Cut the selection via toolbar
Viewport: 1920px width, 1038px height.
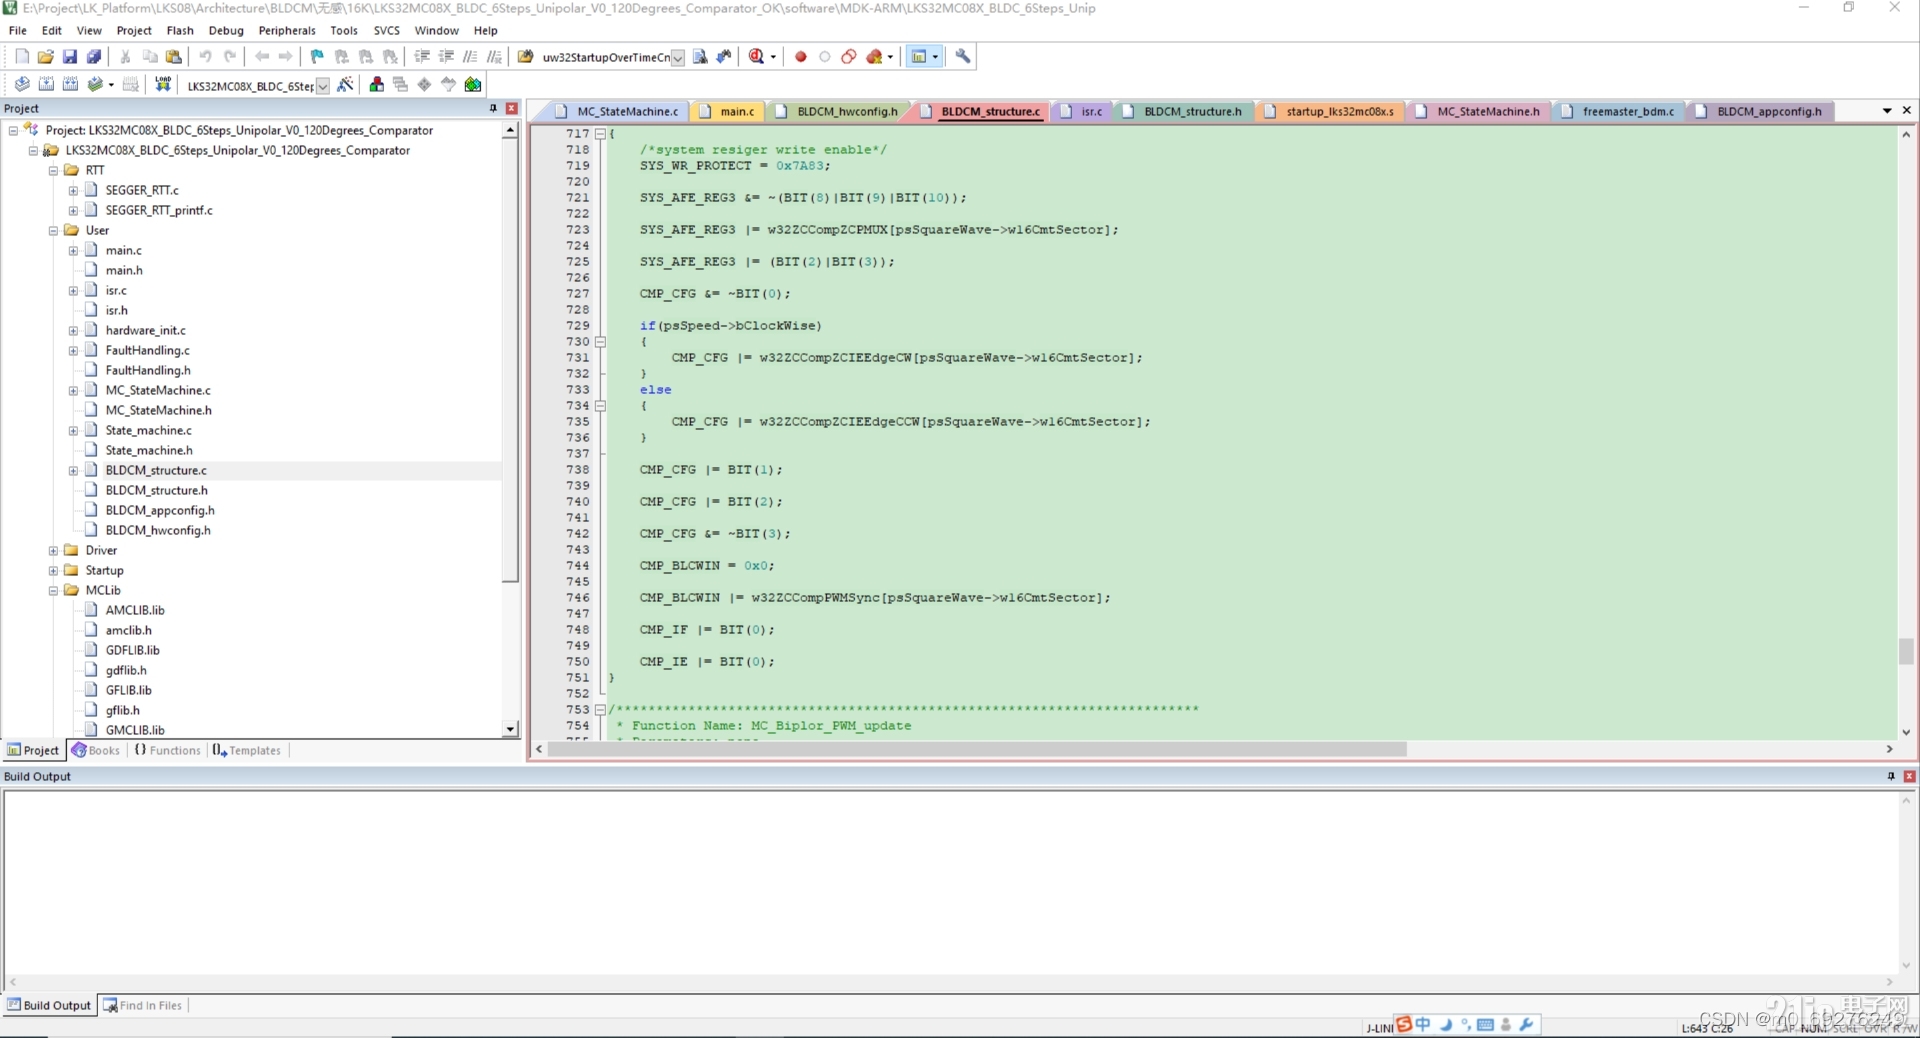click(x=125, y=57)
